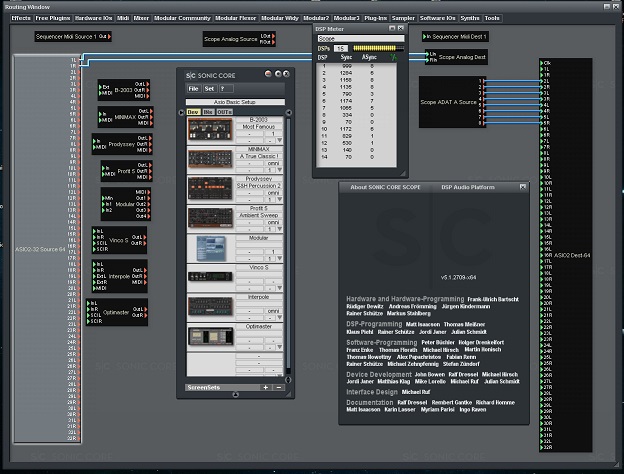This screenshot has width=624, height=474.
Task: Click the red minimize button of Sonic Core panel
Action: pos(268,74)
